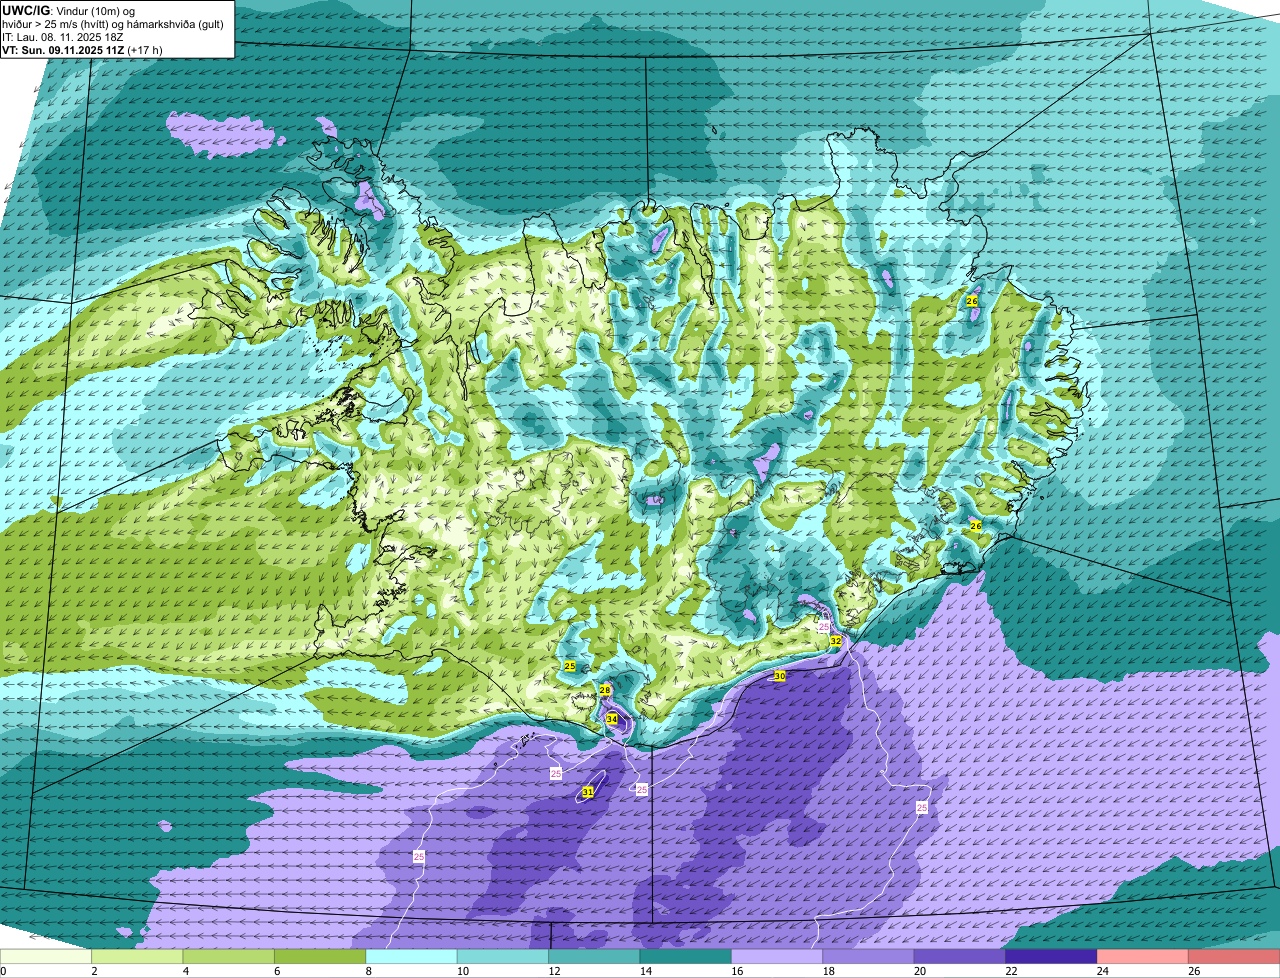Select the yellow 32 peak gust marker
Screen dimensions: 1280x978
(835, 640)
